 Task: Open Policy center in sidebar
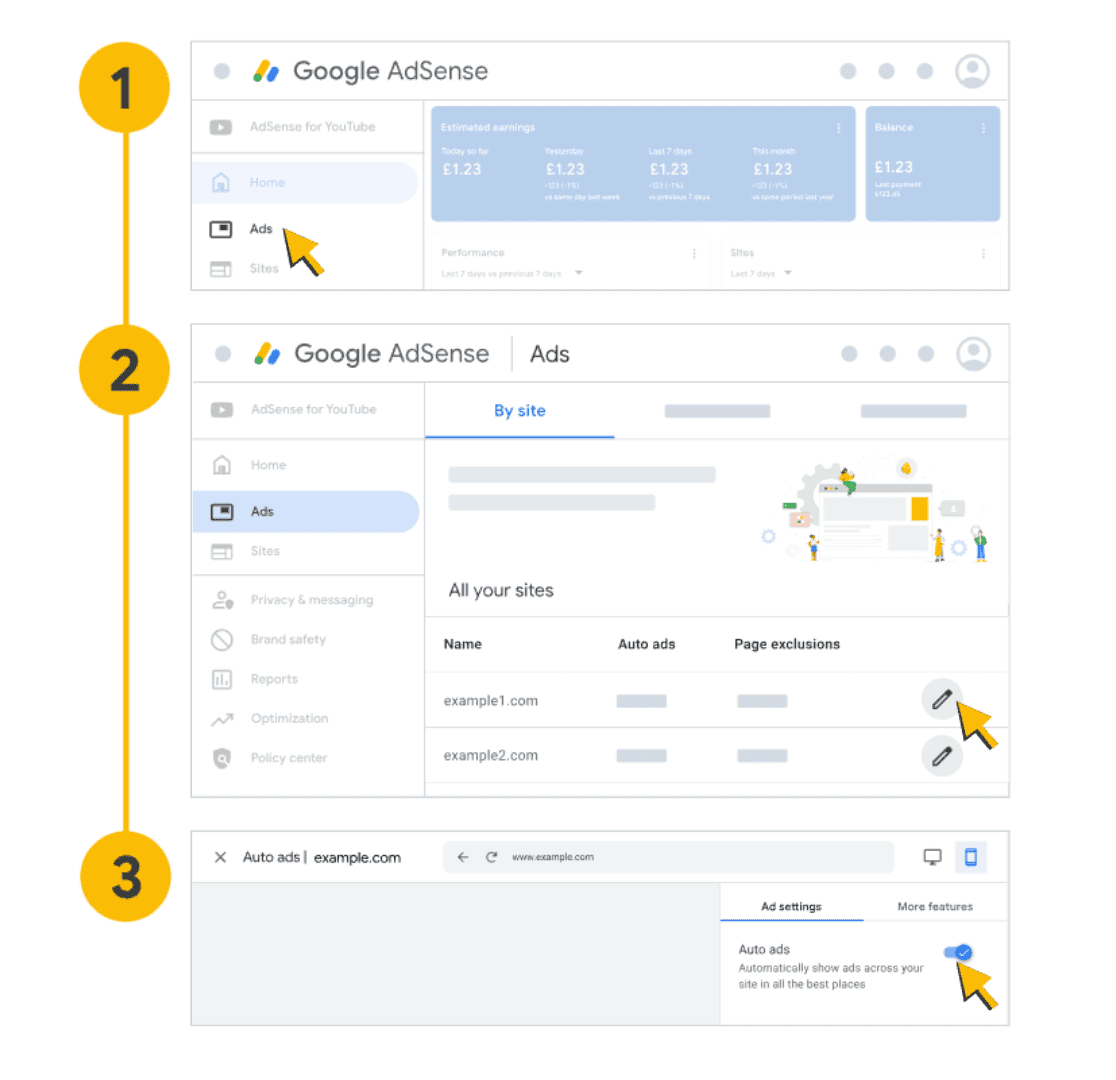pyautogui.click(x=288, y=757)
